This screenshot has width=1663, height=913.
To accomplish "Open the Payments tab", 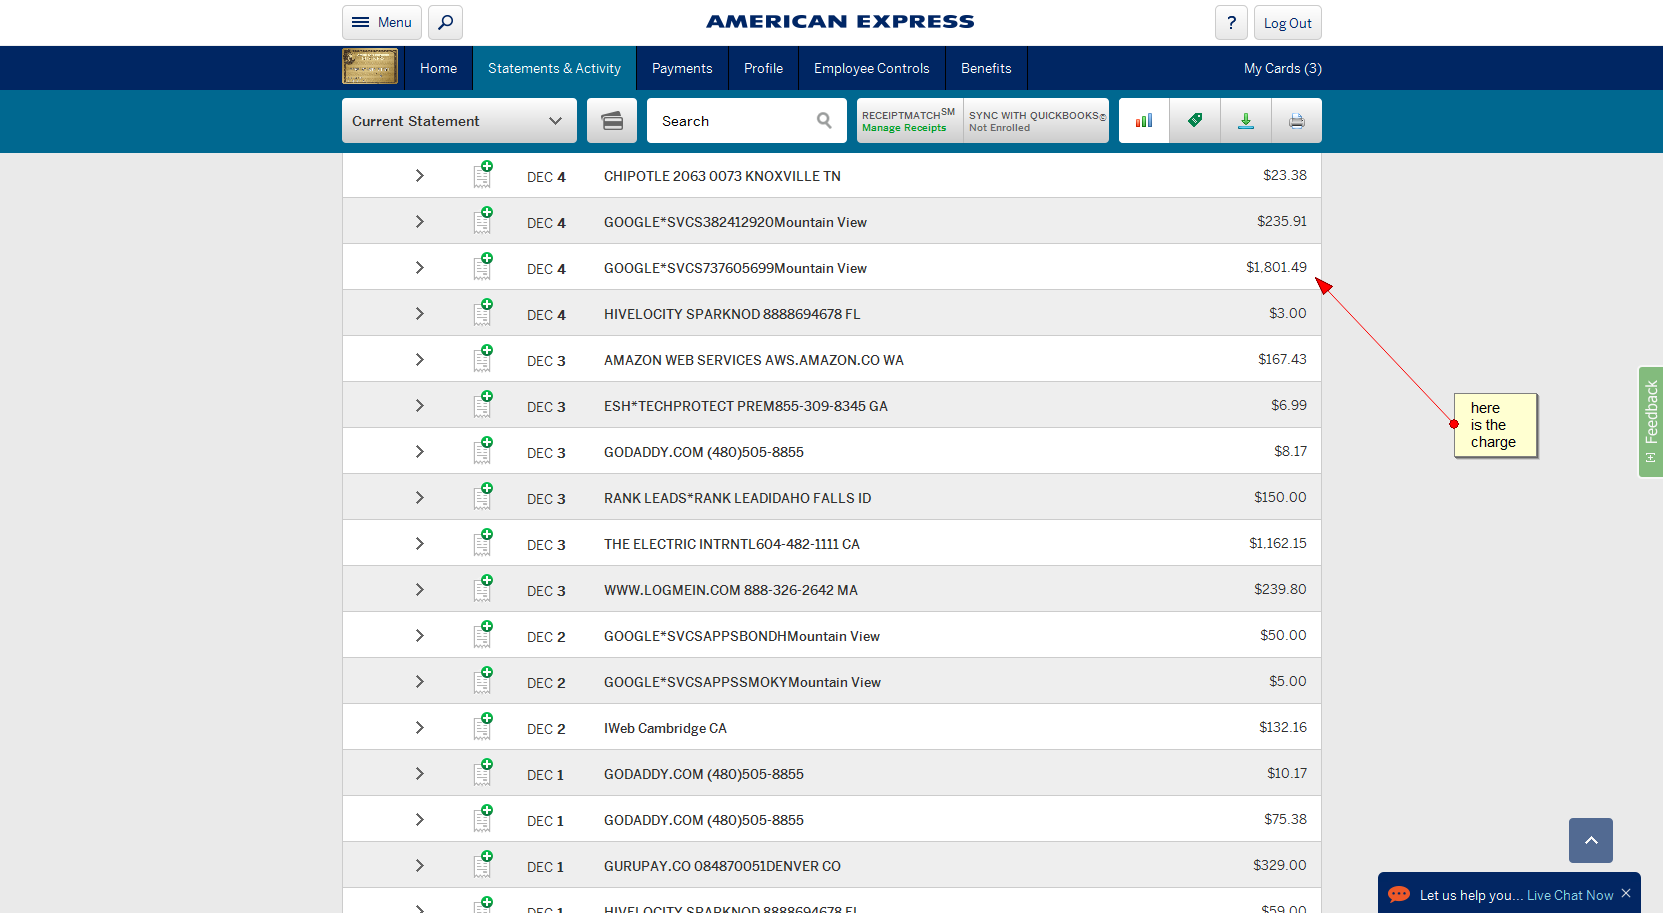I will point(682,68).
